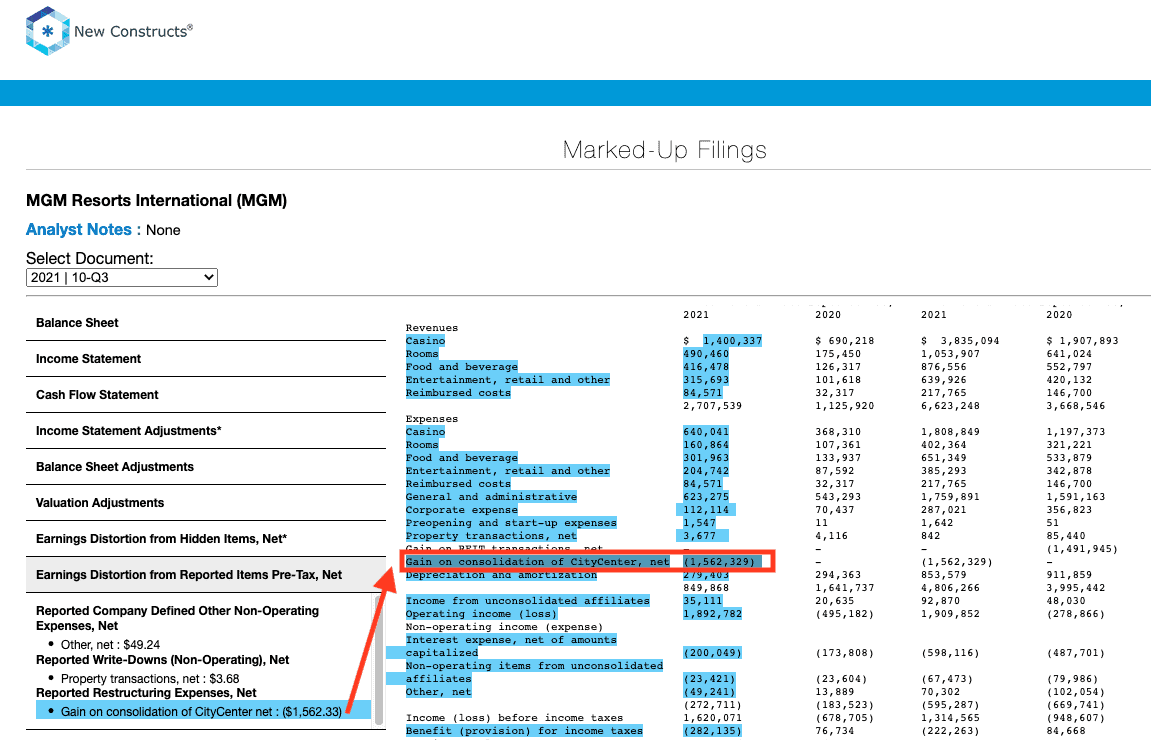Click the Operating income value 1,892,782

712,614
